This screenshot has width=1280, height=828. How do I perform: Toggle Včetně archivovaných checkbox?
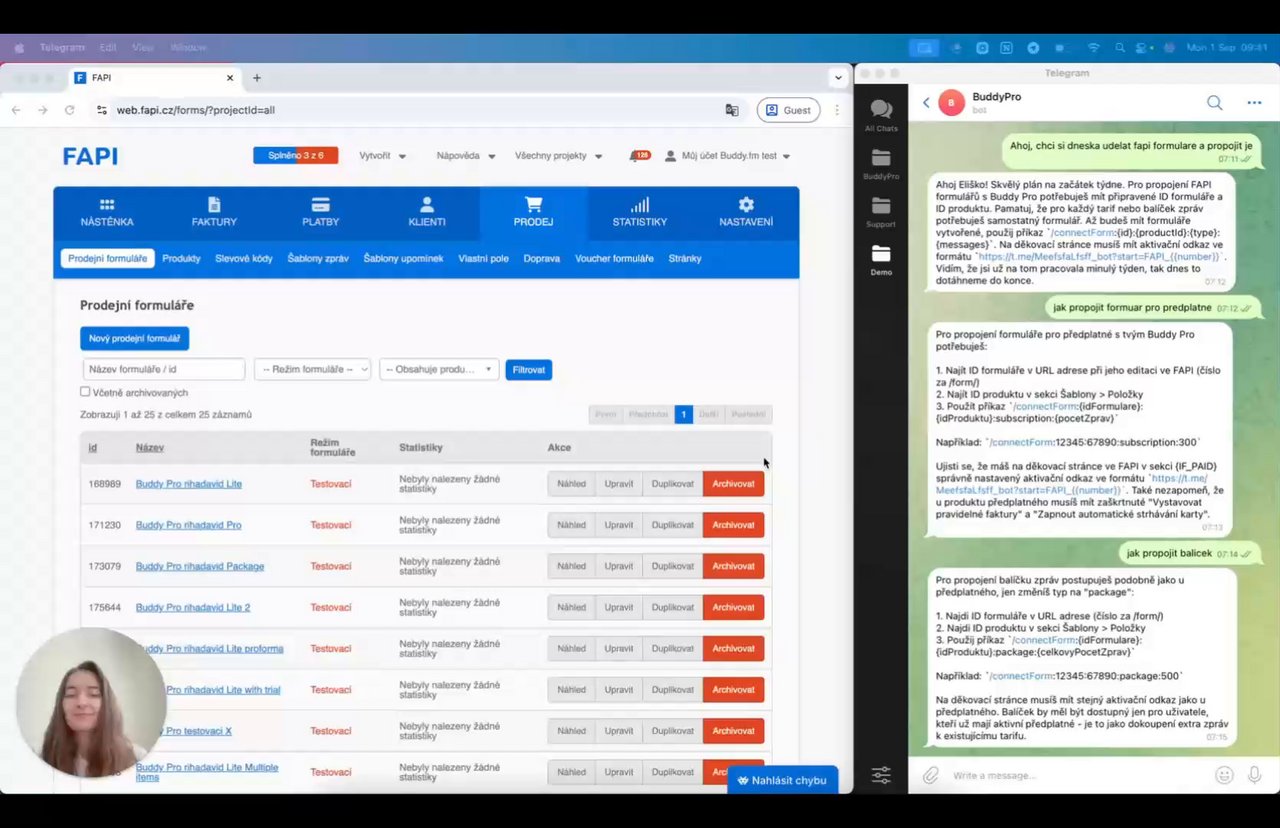(x=85, y=392)
